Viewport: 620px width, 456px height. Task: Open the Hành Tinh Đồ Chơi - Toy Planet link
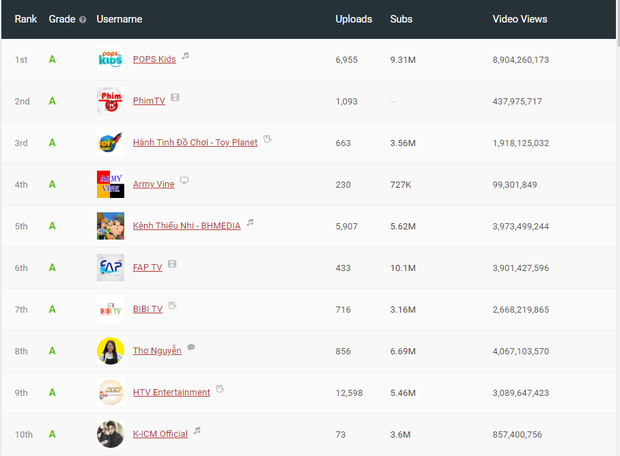195,142
